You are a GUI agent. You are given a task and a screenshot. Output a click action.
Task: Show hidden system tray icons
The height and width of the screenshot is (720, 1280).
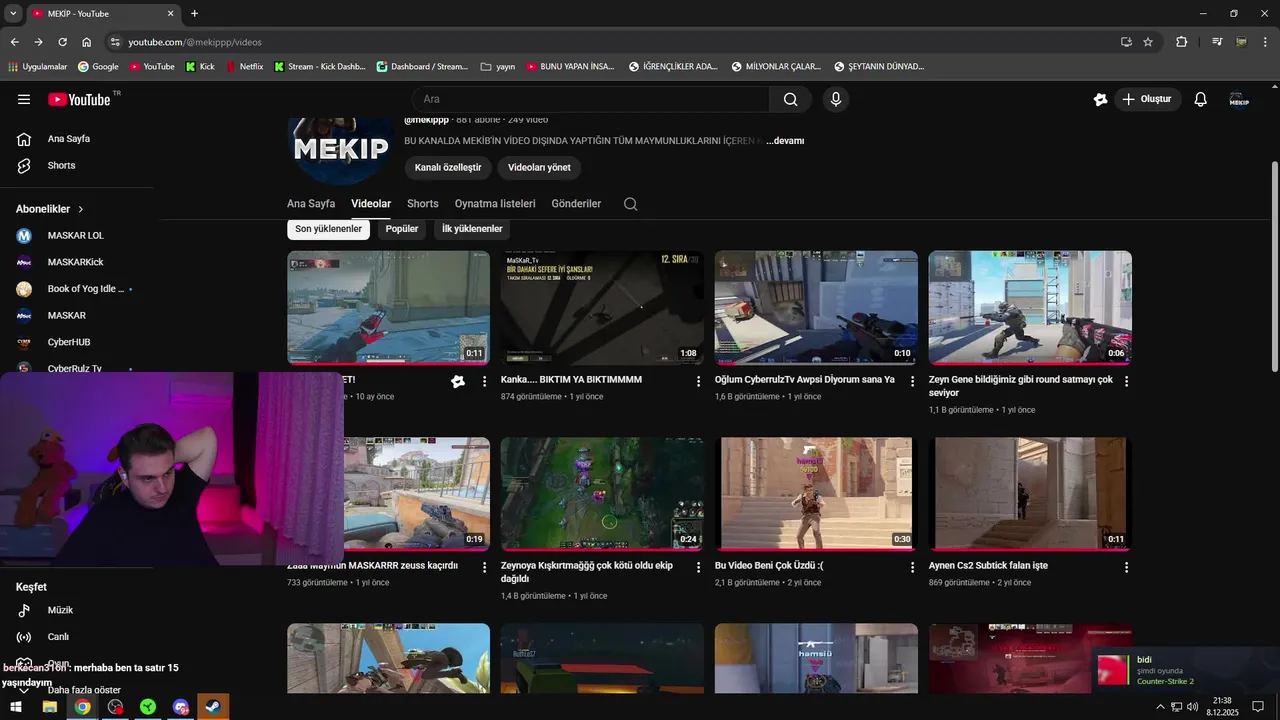click(1160, 707)
